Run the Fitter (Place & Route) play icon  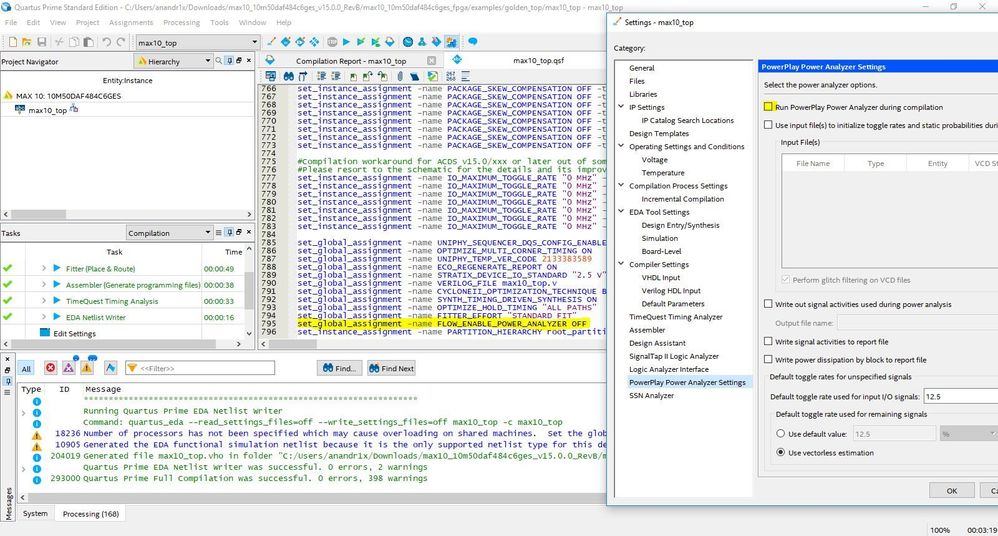click(58, 268)
